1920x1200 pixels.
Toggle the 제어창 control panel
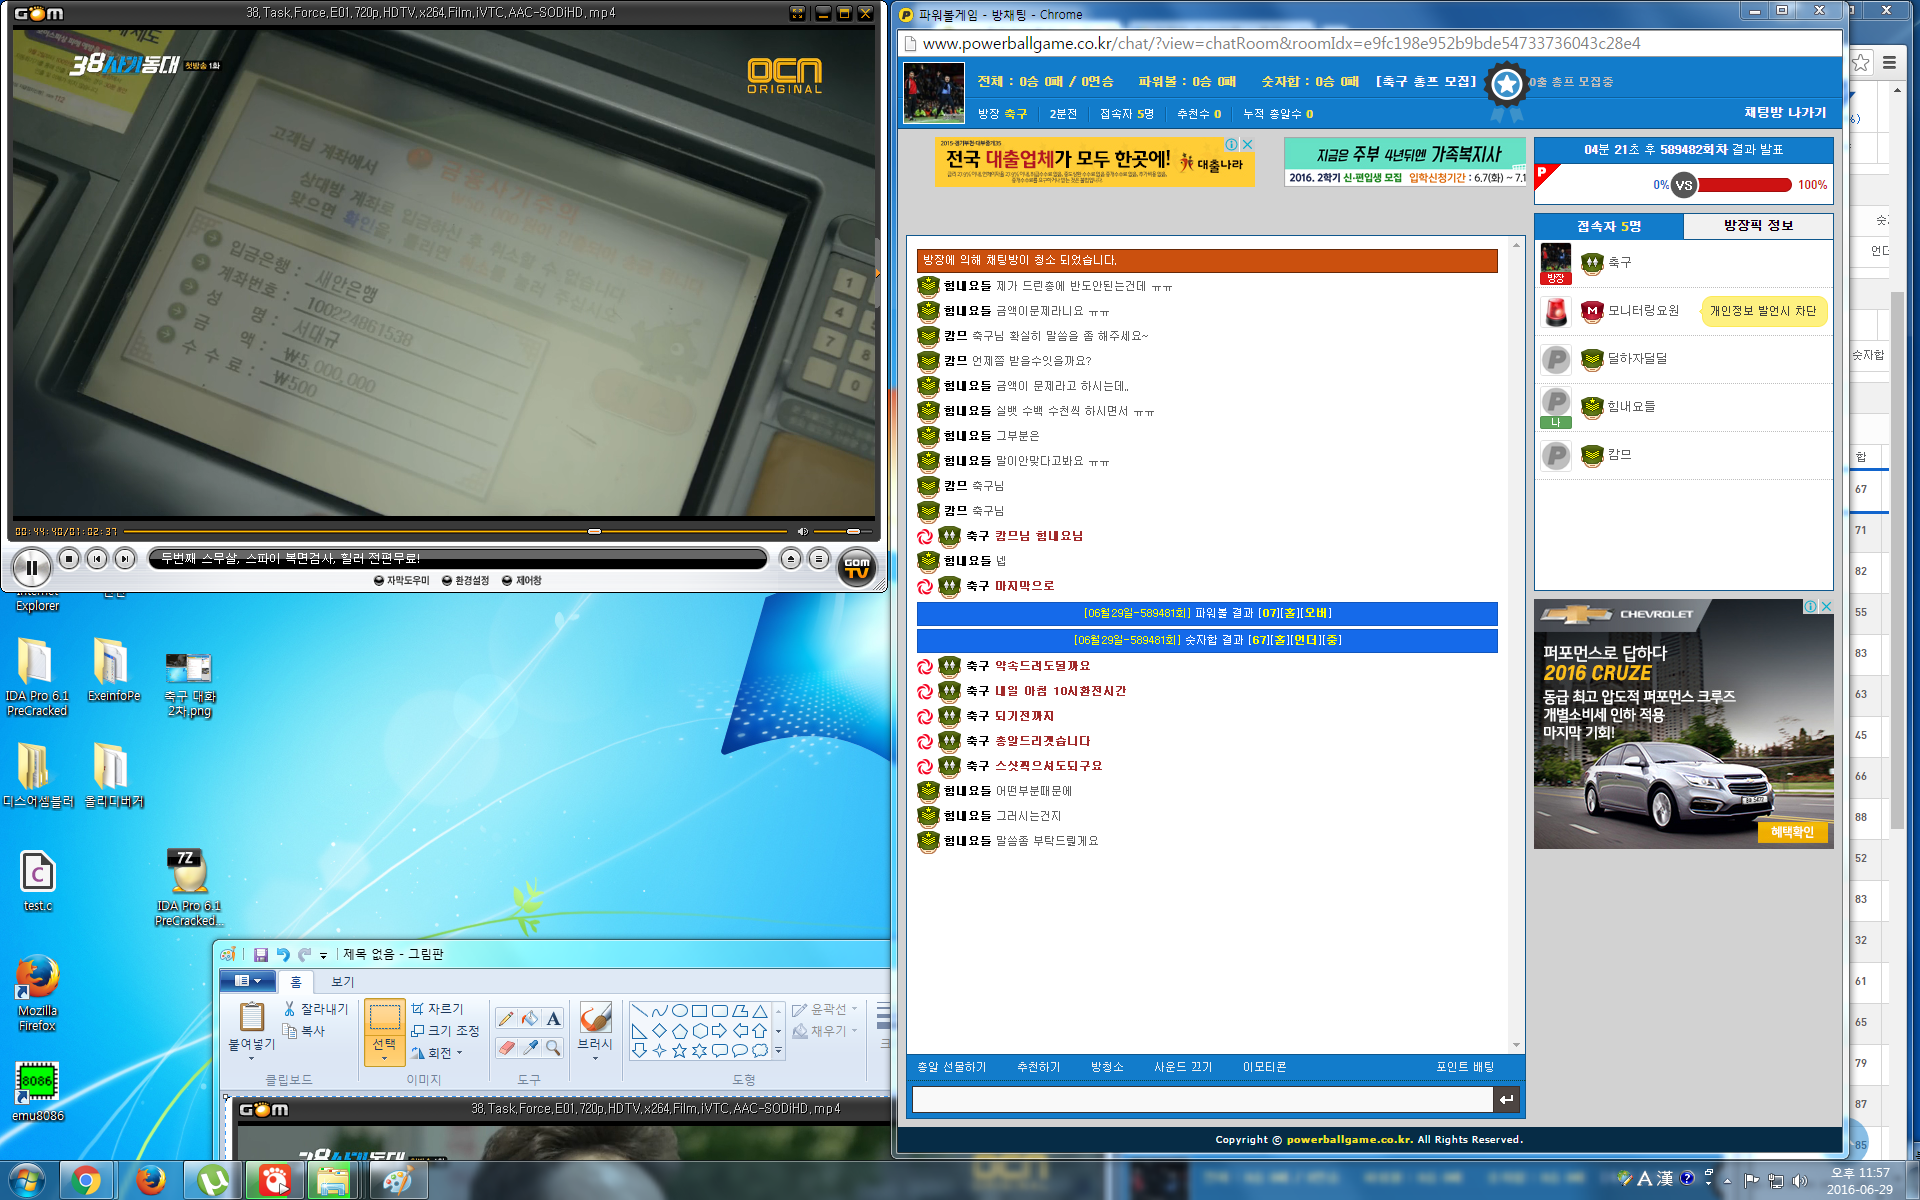pyautogui.click(x=522, y=580)
